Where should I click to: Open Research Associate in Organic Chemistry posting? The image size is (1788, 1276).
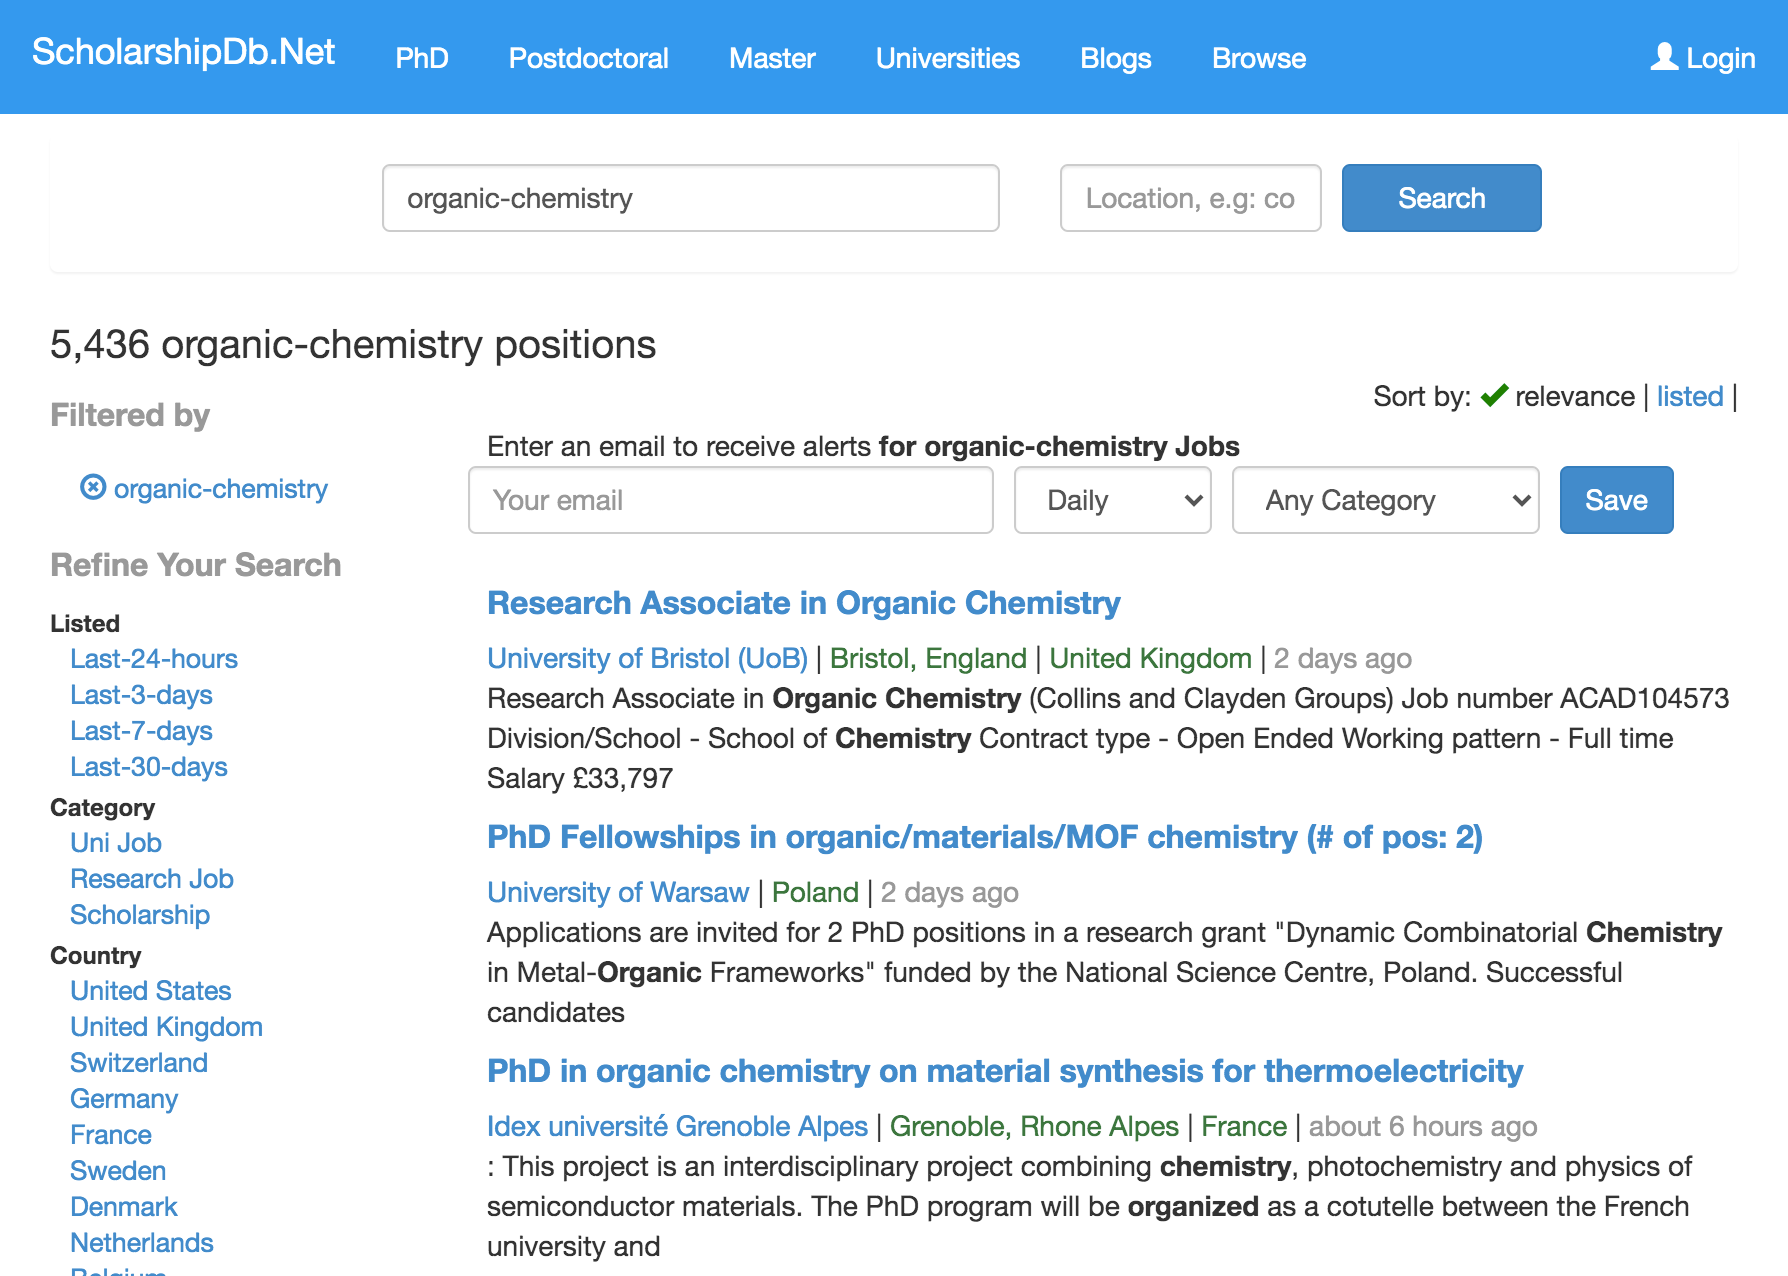tap(803, 603)
